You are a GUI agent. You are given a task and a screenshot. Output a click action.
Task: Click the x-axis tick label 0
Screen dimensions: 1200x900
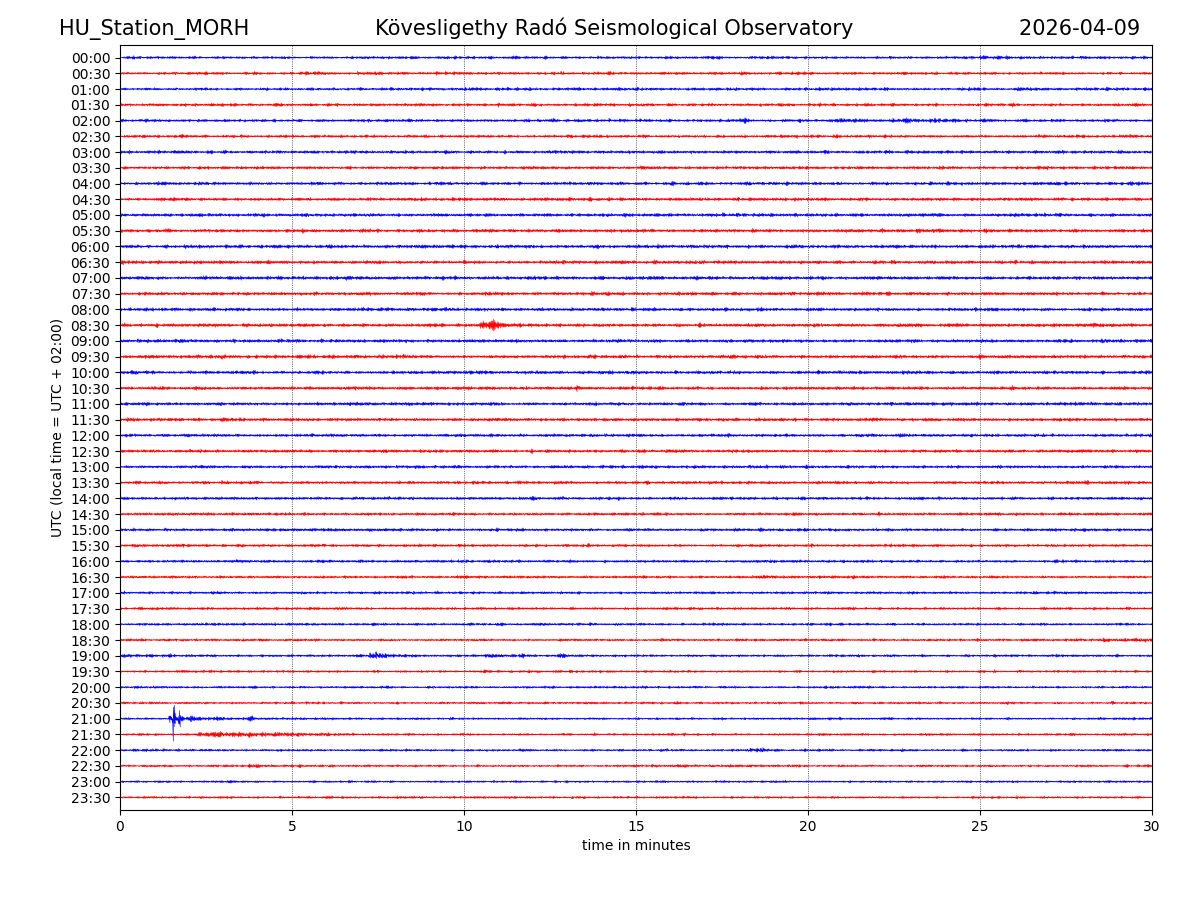coord(120,826)
